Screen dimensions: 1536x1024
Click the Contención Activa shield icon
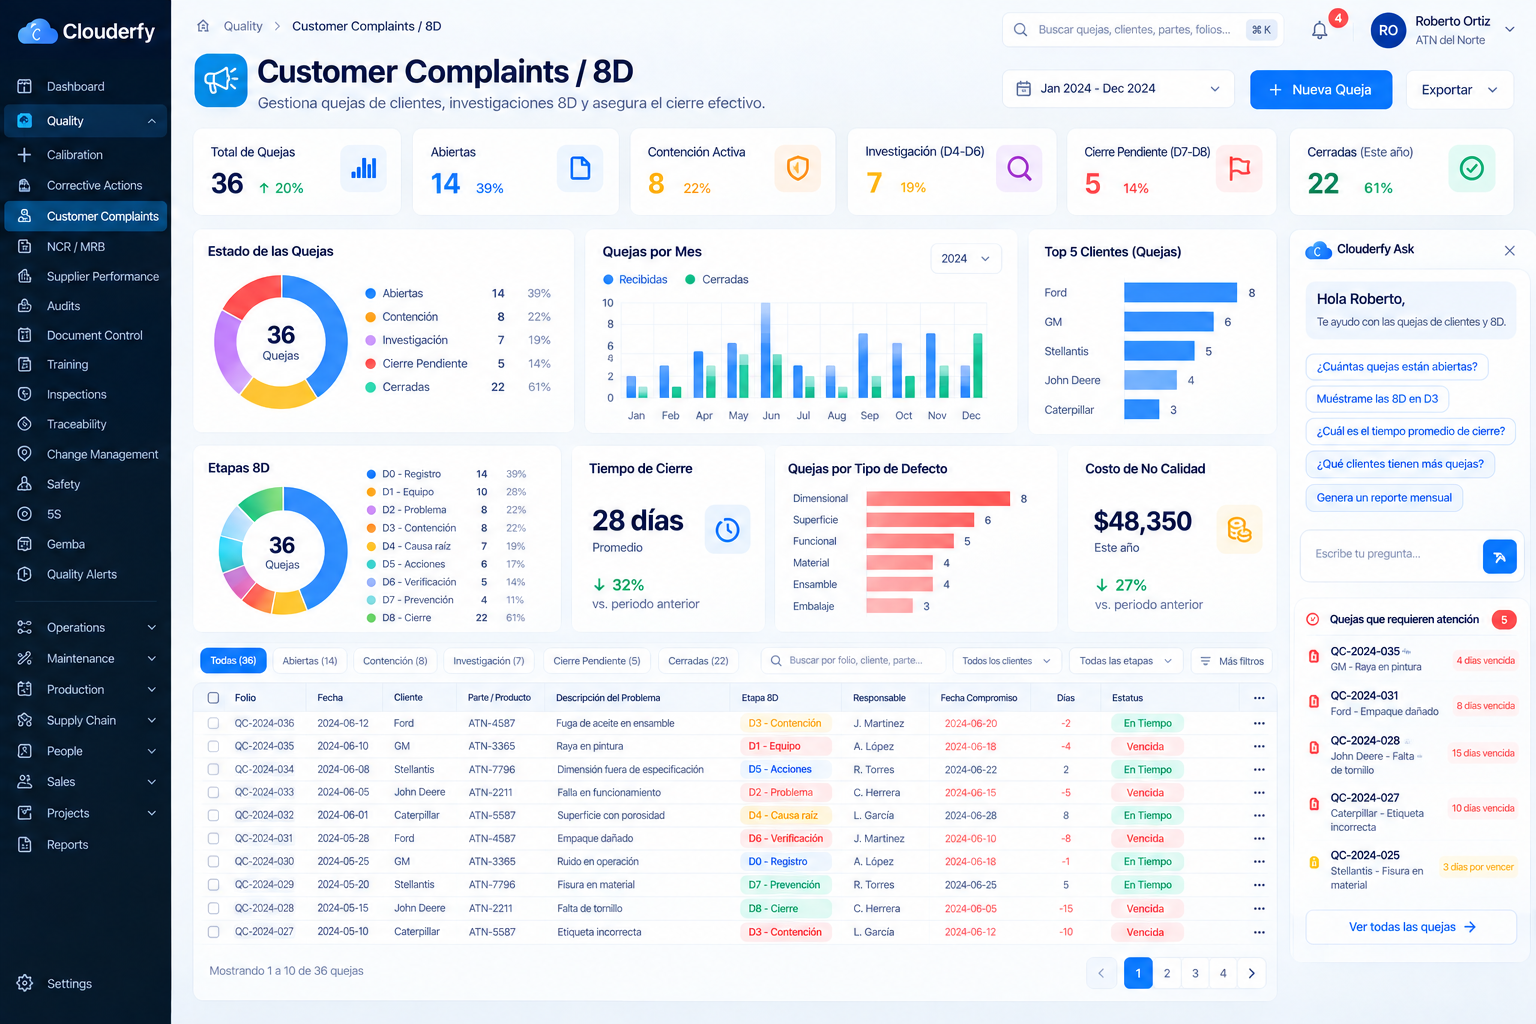tap(797, 168)
